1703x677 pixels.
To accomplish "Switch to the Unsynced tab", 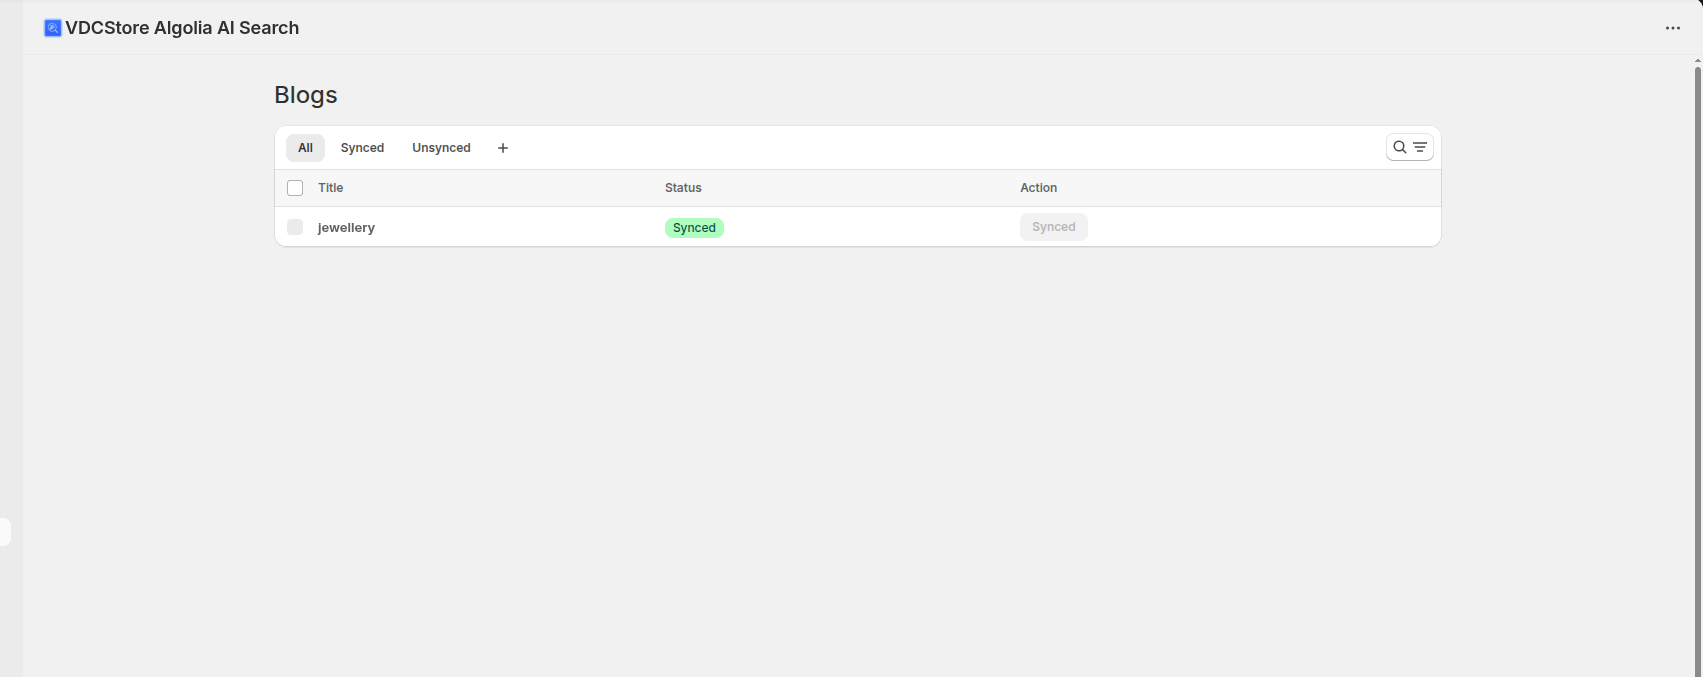I will (x=441, y=148).
